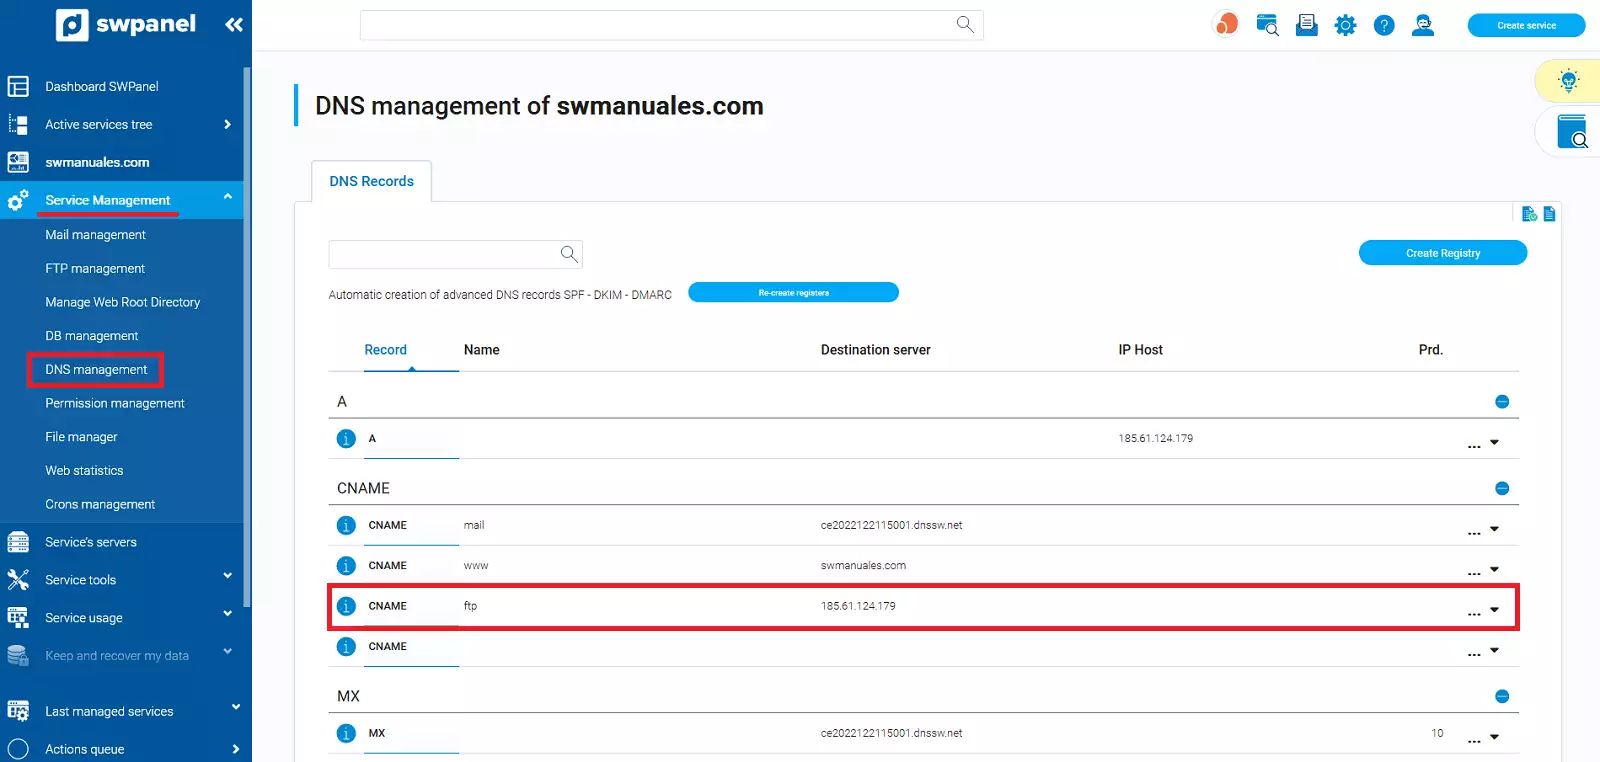Open DNS management in sidebar
Screen dimensions: 1600x762
(96, 370)
